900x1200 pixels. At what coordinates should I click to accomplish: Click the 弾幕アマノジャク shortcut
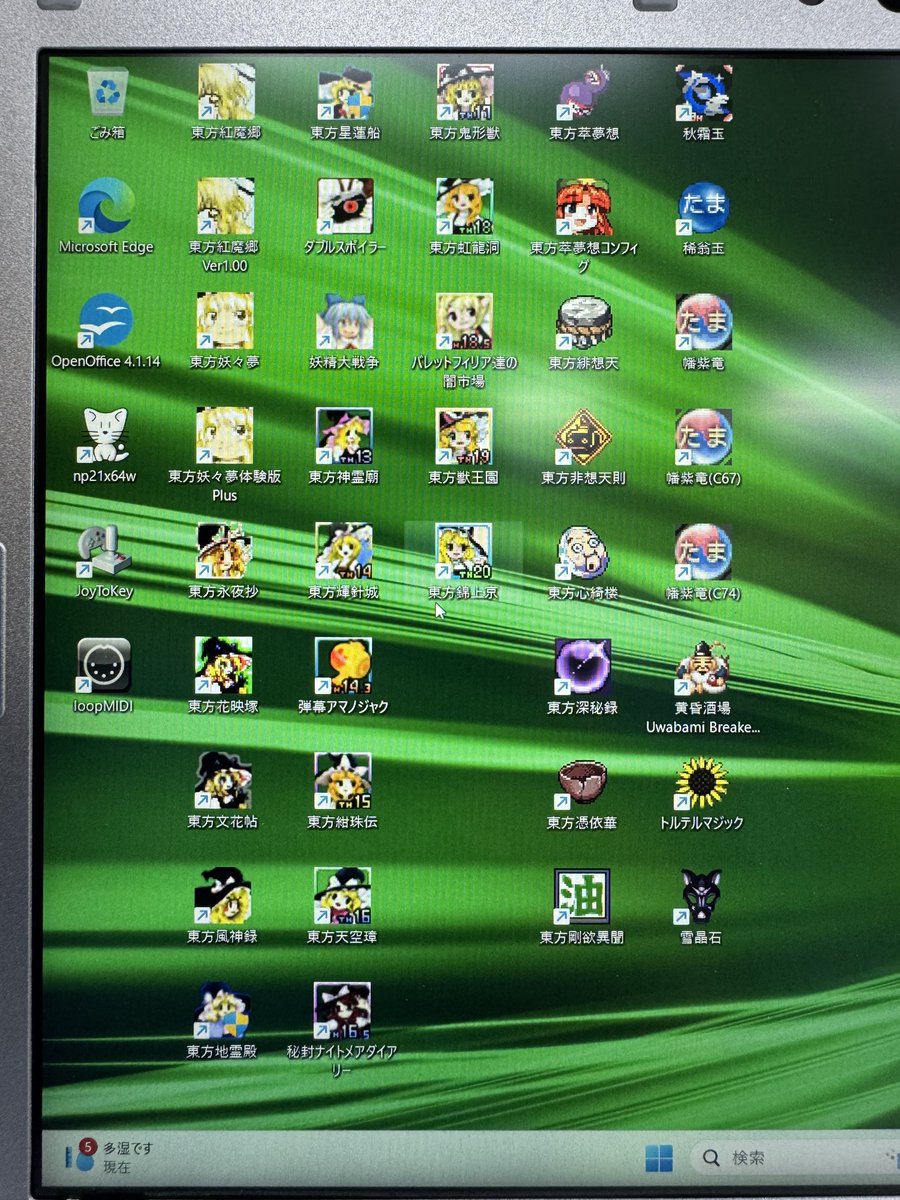pos(343,665)
